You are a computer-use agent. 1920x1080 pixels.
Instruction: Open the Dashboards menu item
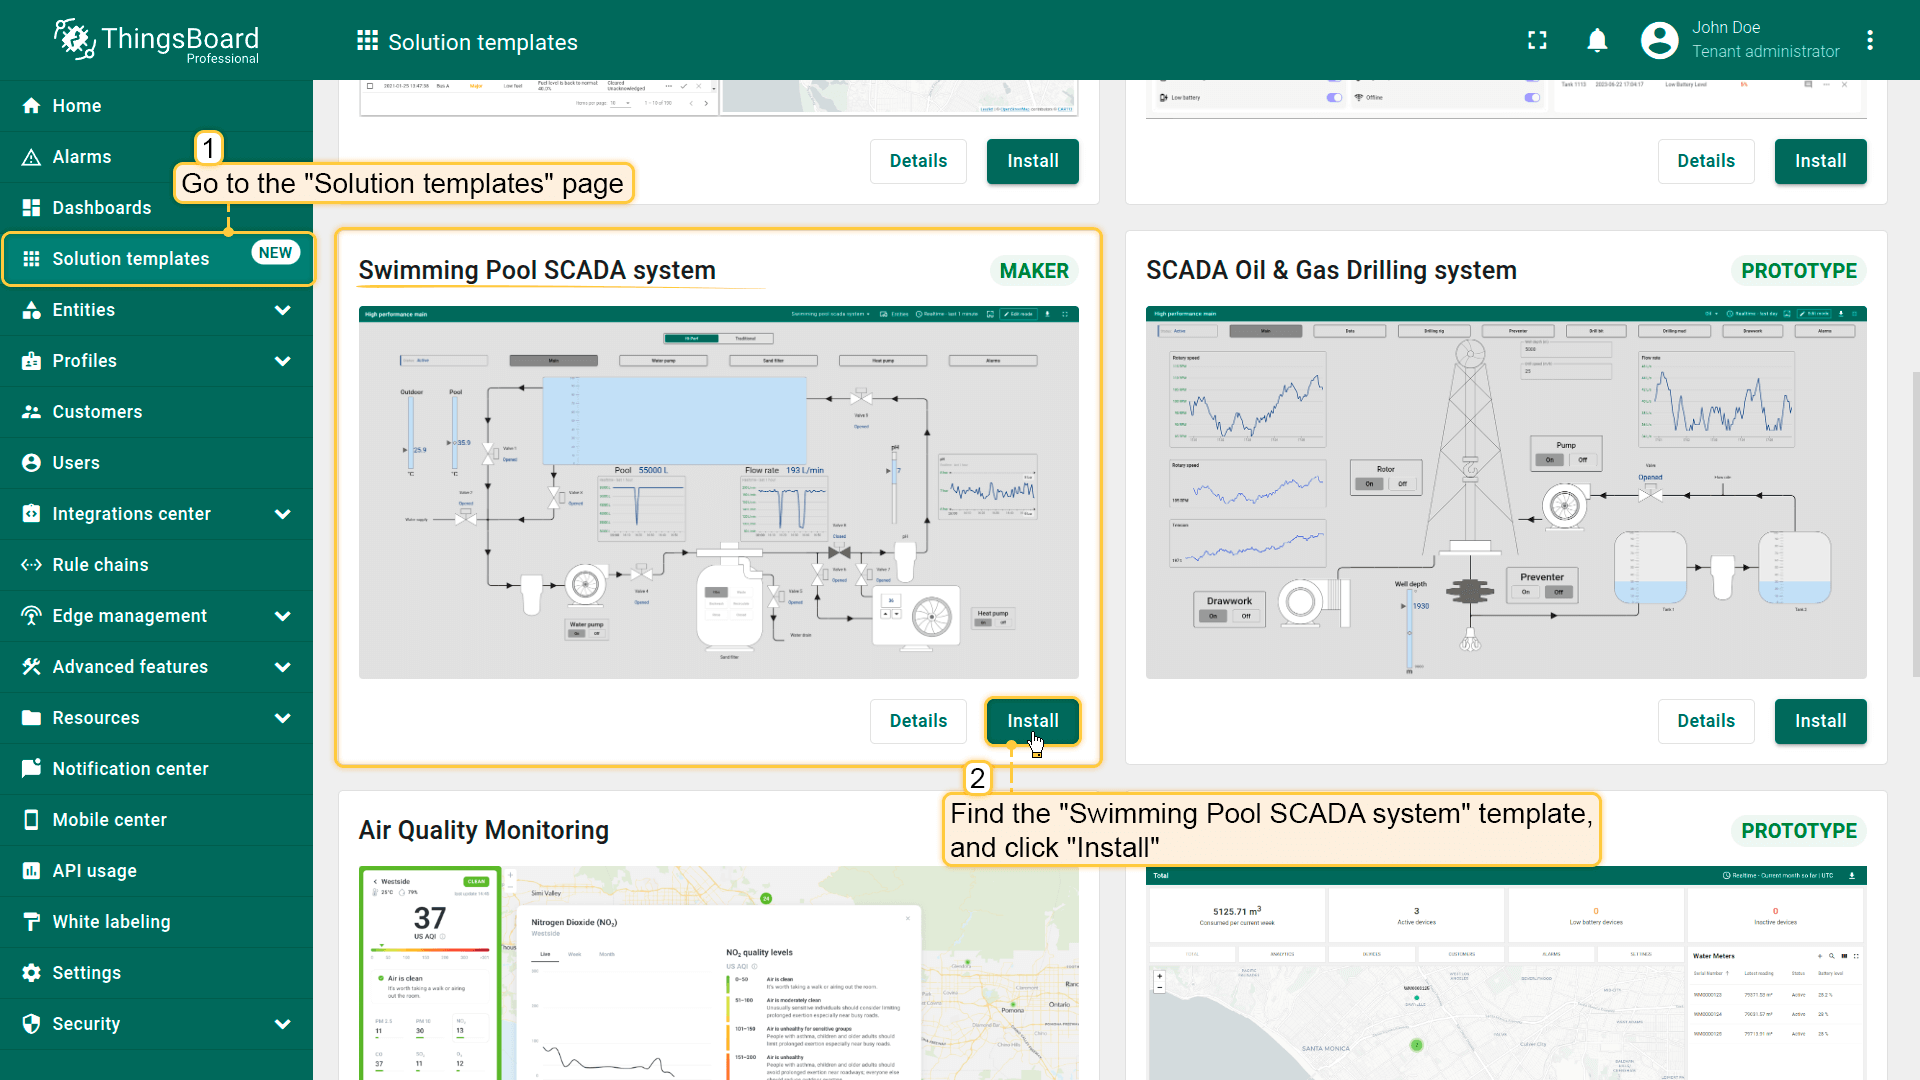(x=101, y=208)
